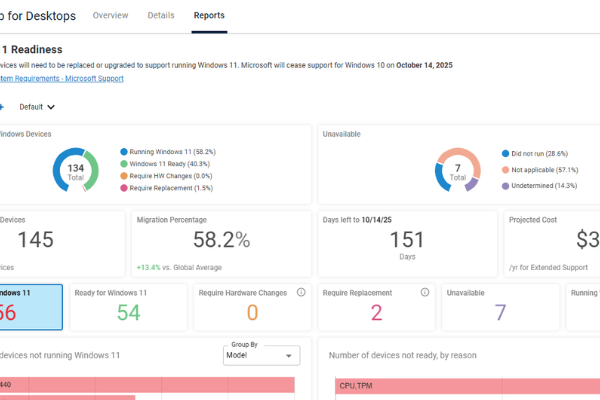This screenshot has height=400, width=600.
Task: Click the Require Replacement legend dot
Action: coord(124,188)
